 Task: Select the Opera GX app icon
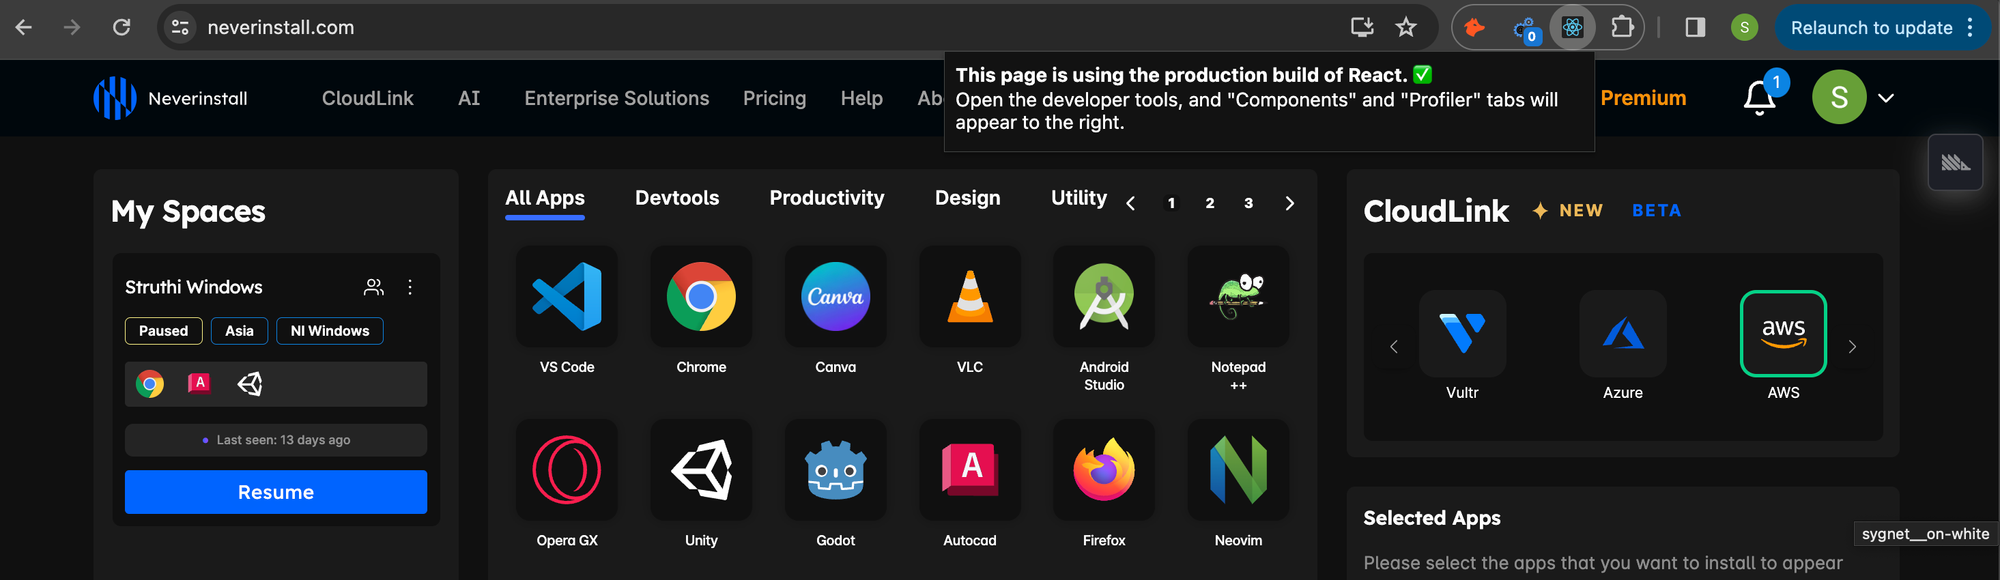coord(567,470)
